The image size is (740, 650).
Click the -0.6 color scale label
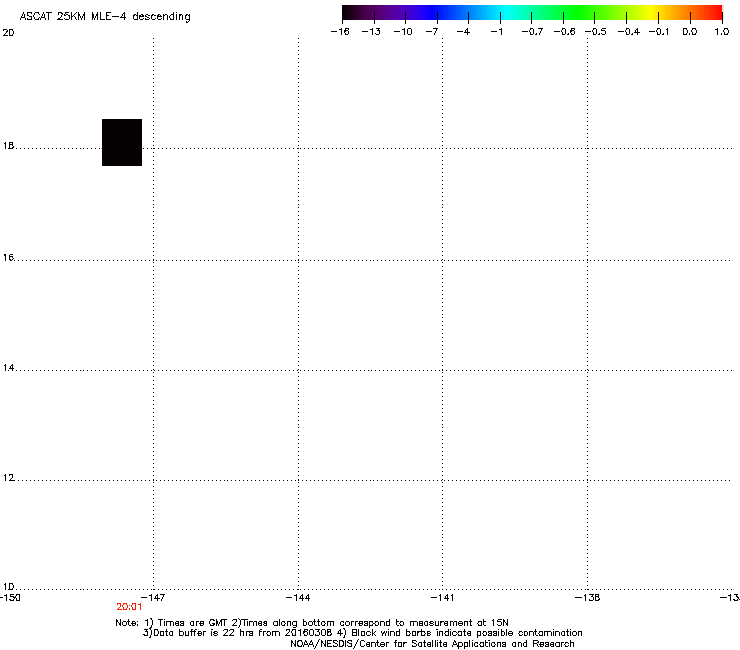[564, 32]
